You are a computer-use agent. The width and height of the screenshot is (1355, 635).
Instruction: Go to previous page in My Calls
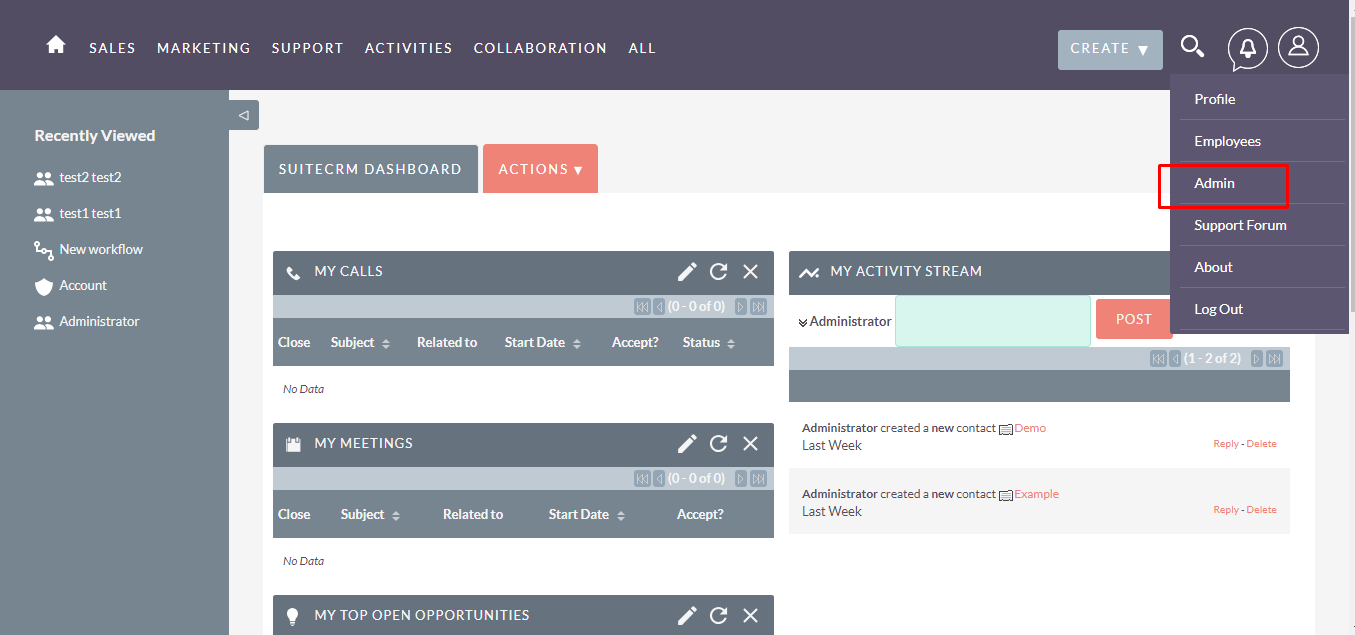click(x=659, y=306)
